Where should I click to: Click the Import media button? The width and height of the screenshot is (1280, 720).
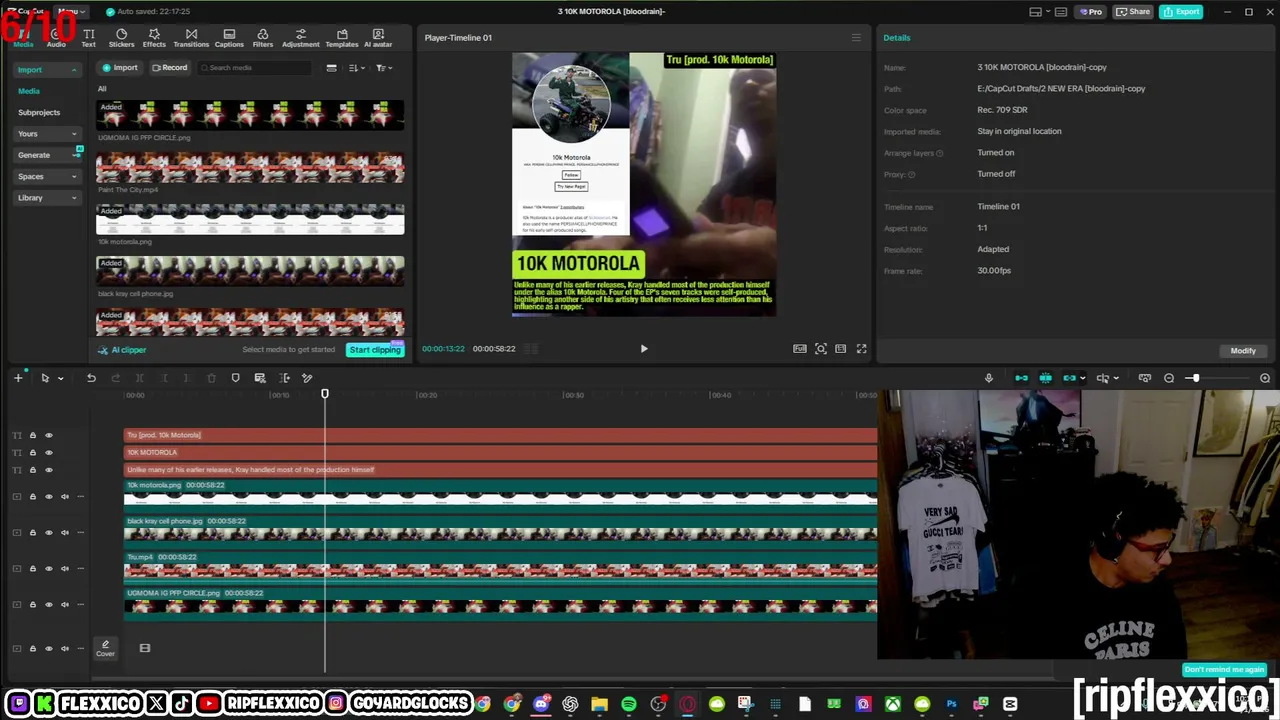click(119, 68)
